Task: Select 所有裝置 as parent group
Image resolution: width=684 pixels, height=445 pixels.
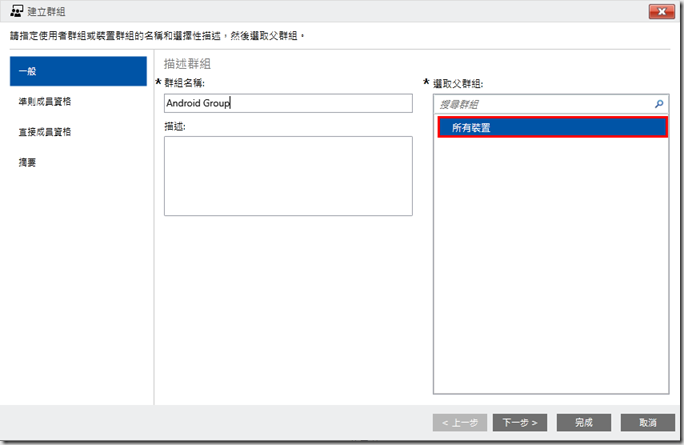Action: (552, 128)
